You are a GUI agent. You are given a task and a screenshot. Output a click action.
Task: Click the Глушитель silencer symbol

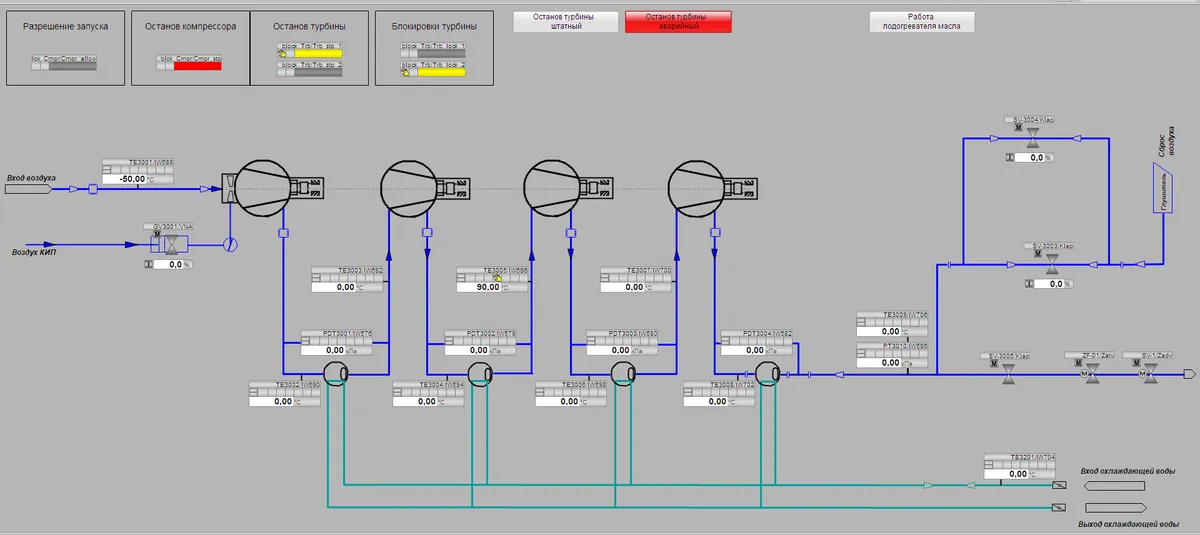1163,188
